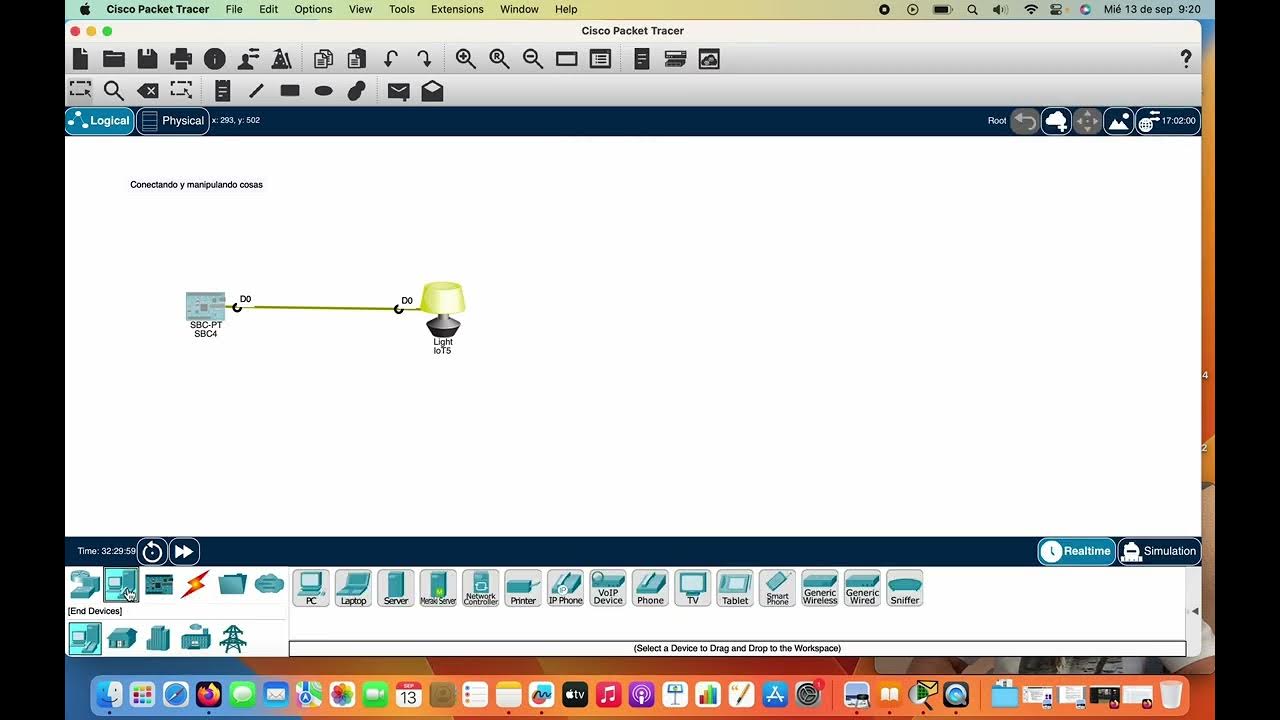The height and width of the screenshot is (720, 1280).
Task: Pick the Sniffer device
Action: pos(905,588)
